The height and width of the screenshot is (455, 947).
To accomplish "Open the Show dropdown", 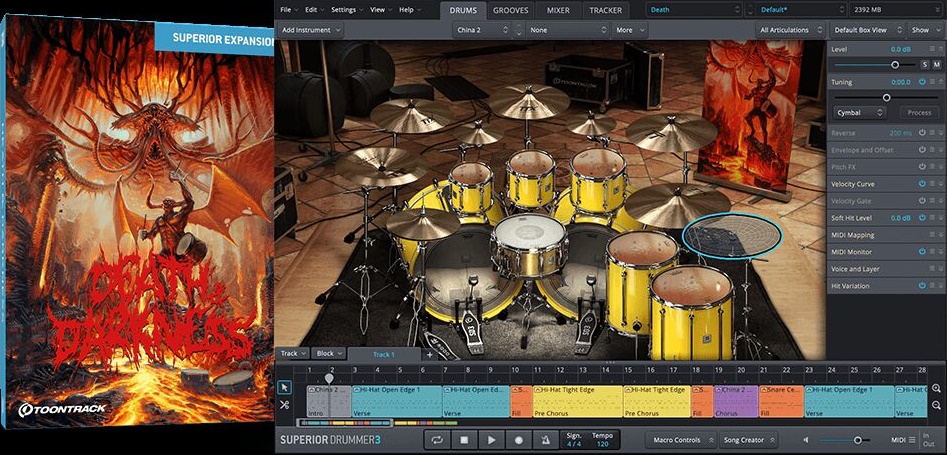I will tap(925, 30).
